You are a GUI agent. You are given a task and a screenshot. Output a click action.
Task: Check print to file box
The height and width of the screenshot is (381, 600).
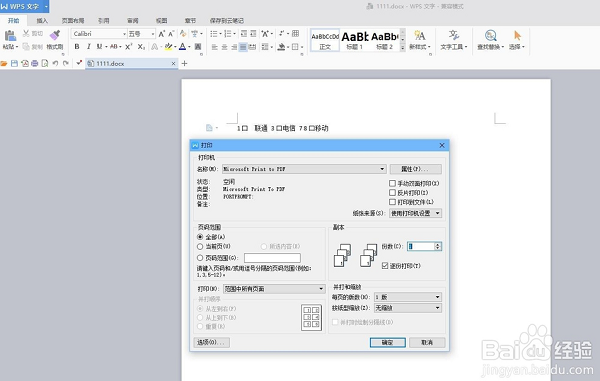tap(392, 202)
